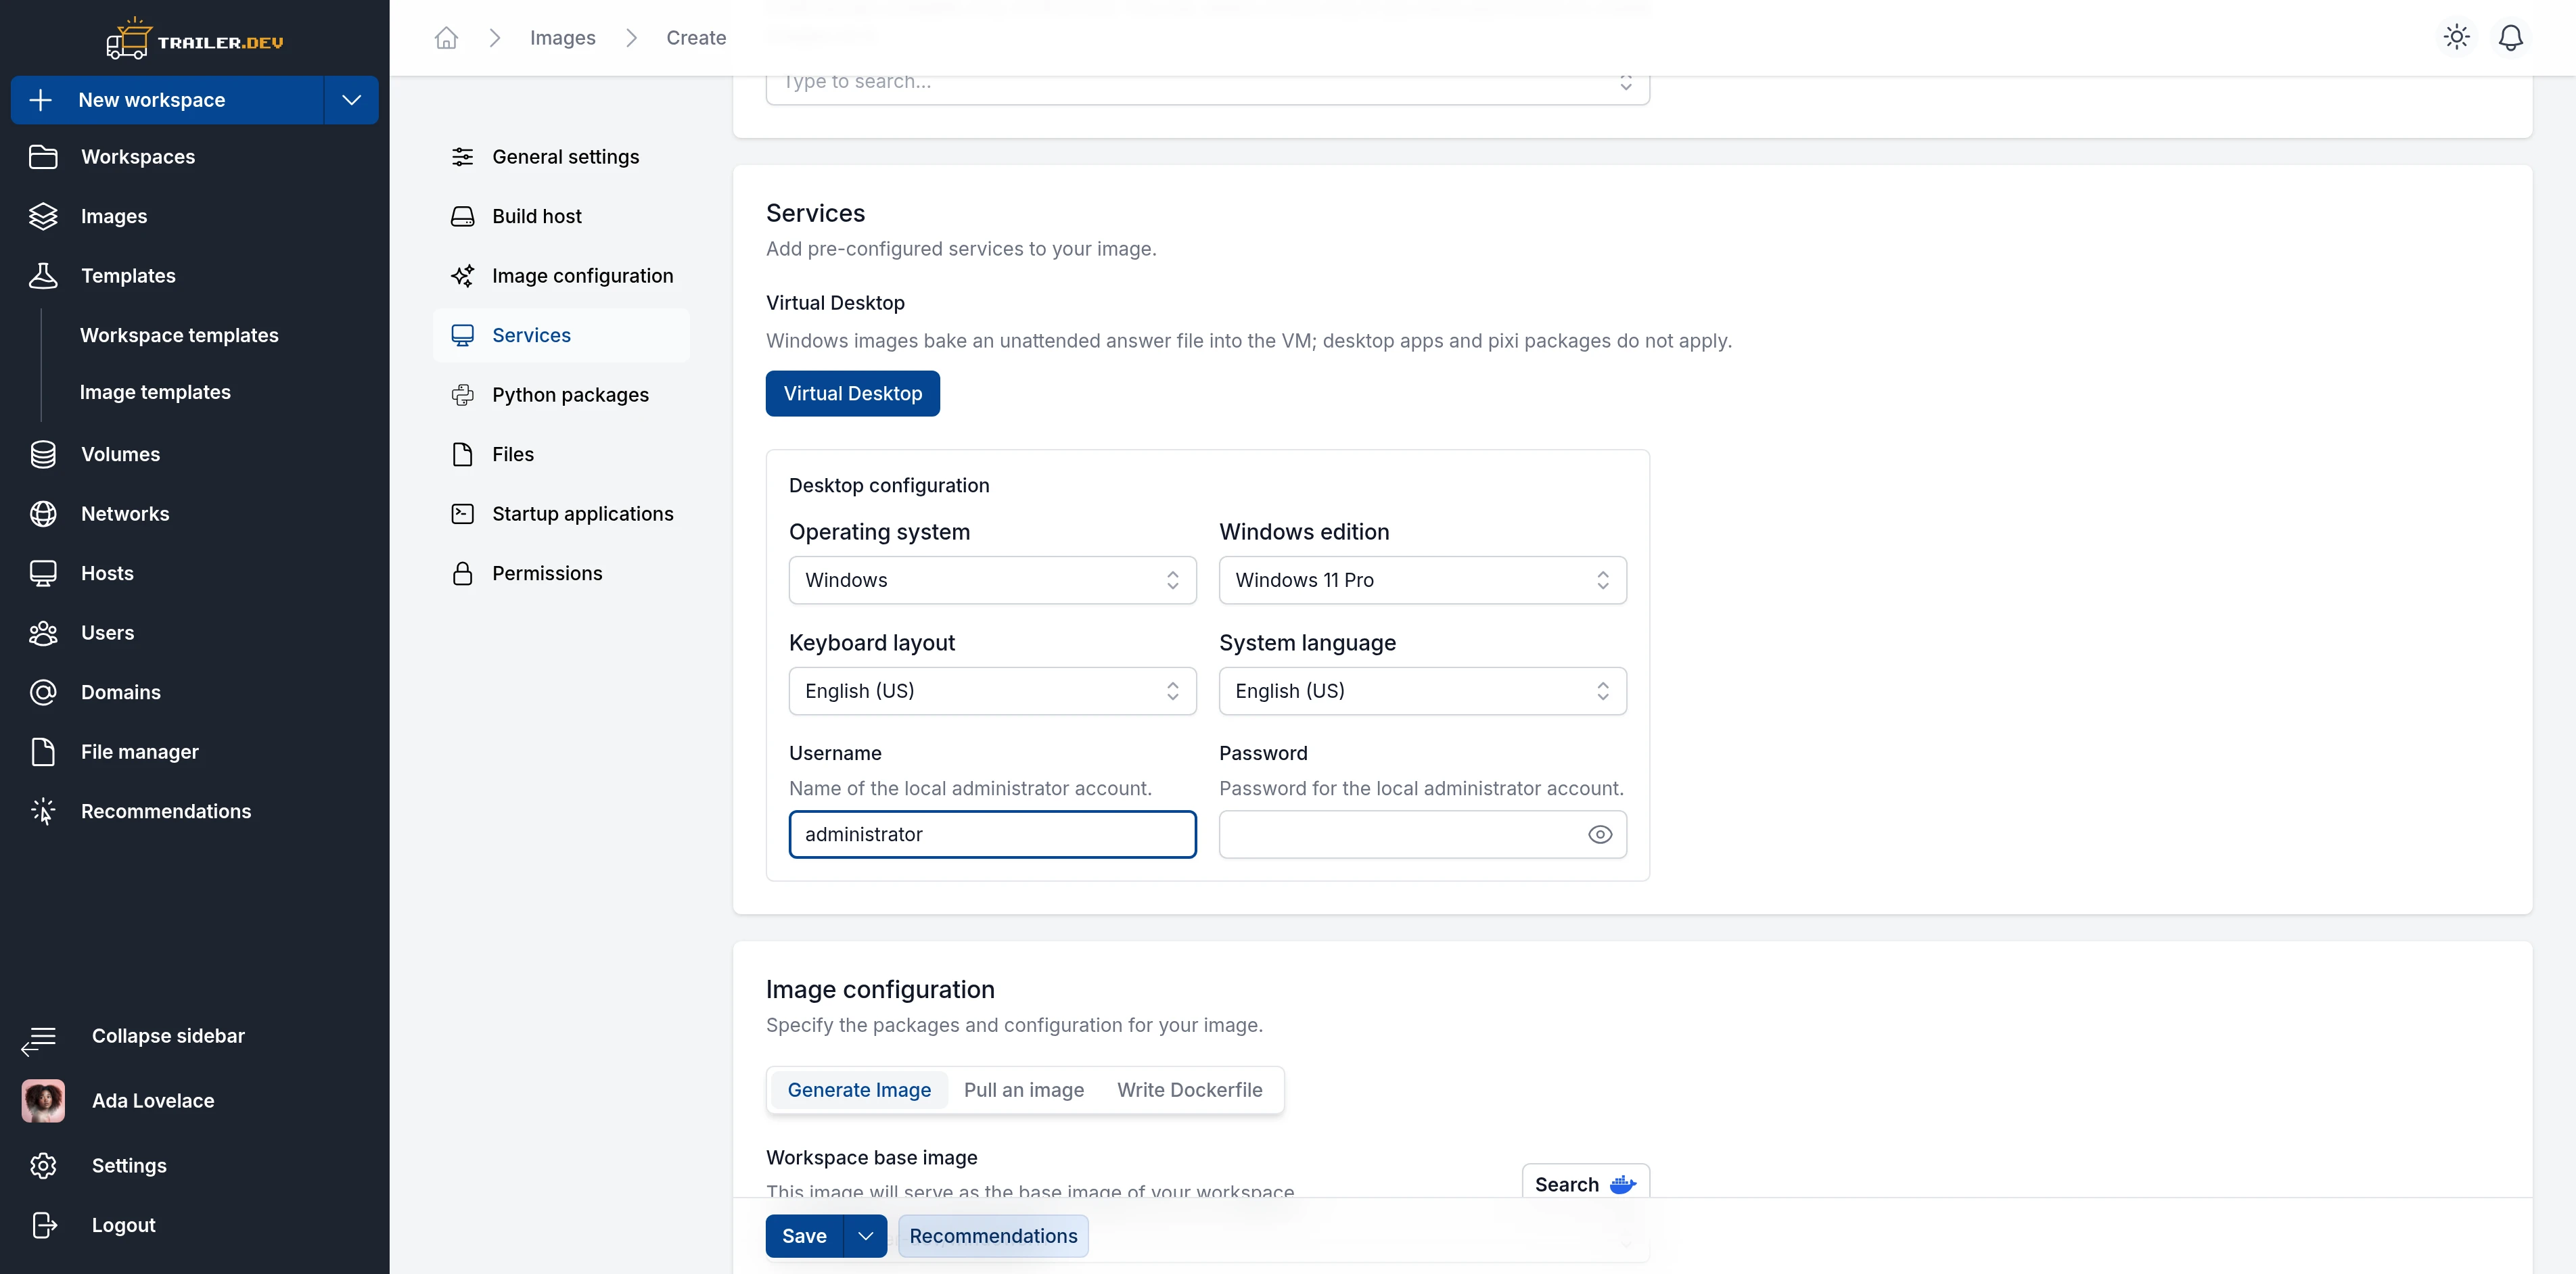
Task: Click the Templates flask icon
Action: (43, 276)
